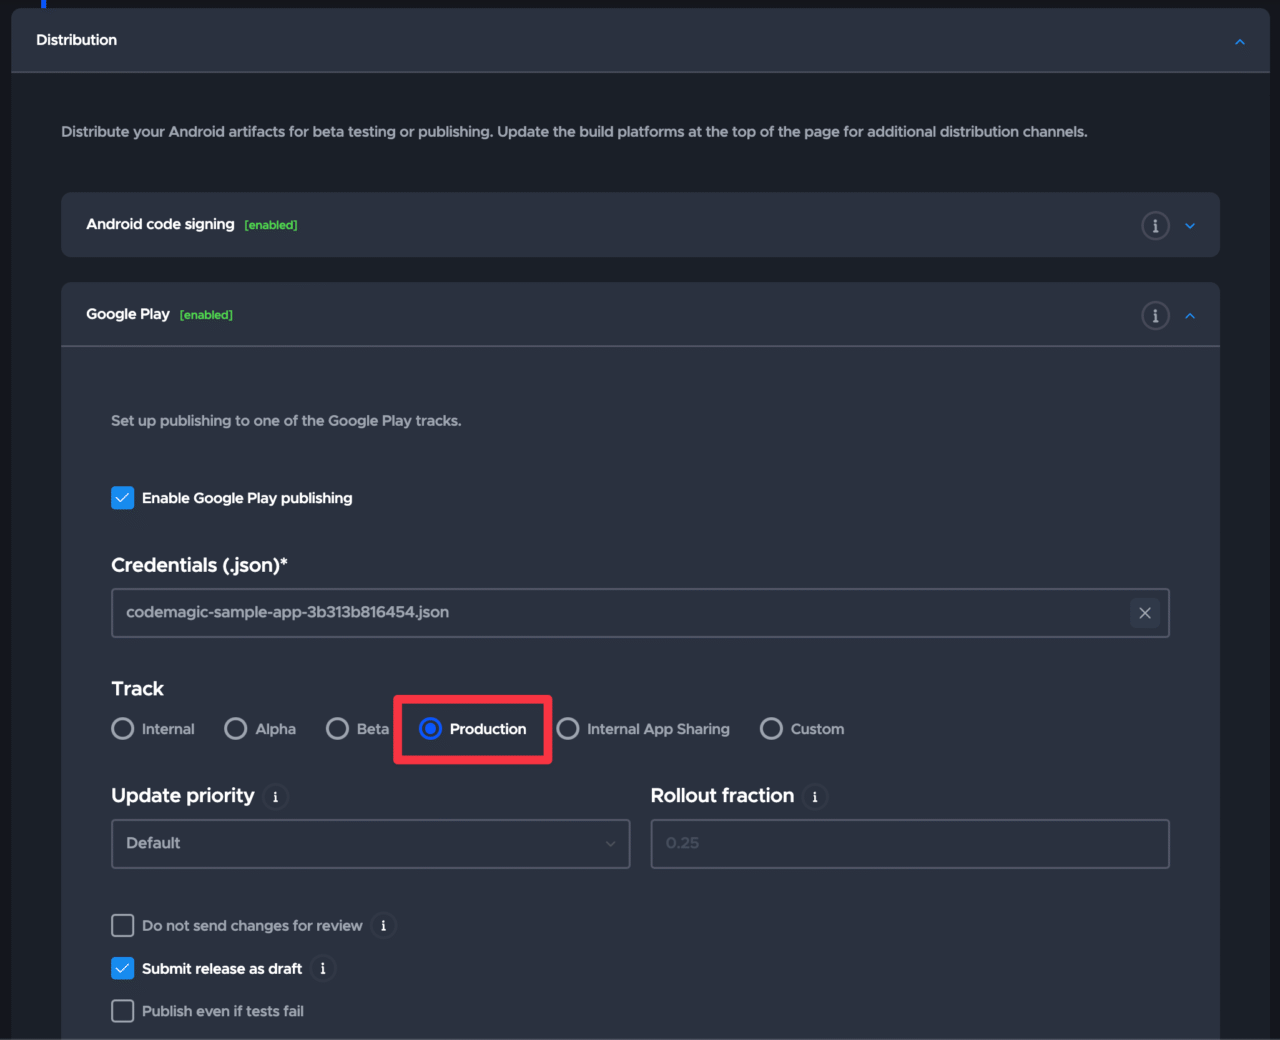Screen dimensions: 1280x1040
Task: Open info icon for Google Play section
Action: point(1155,316)
